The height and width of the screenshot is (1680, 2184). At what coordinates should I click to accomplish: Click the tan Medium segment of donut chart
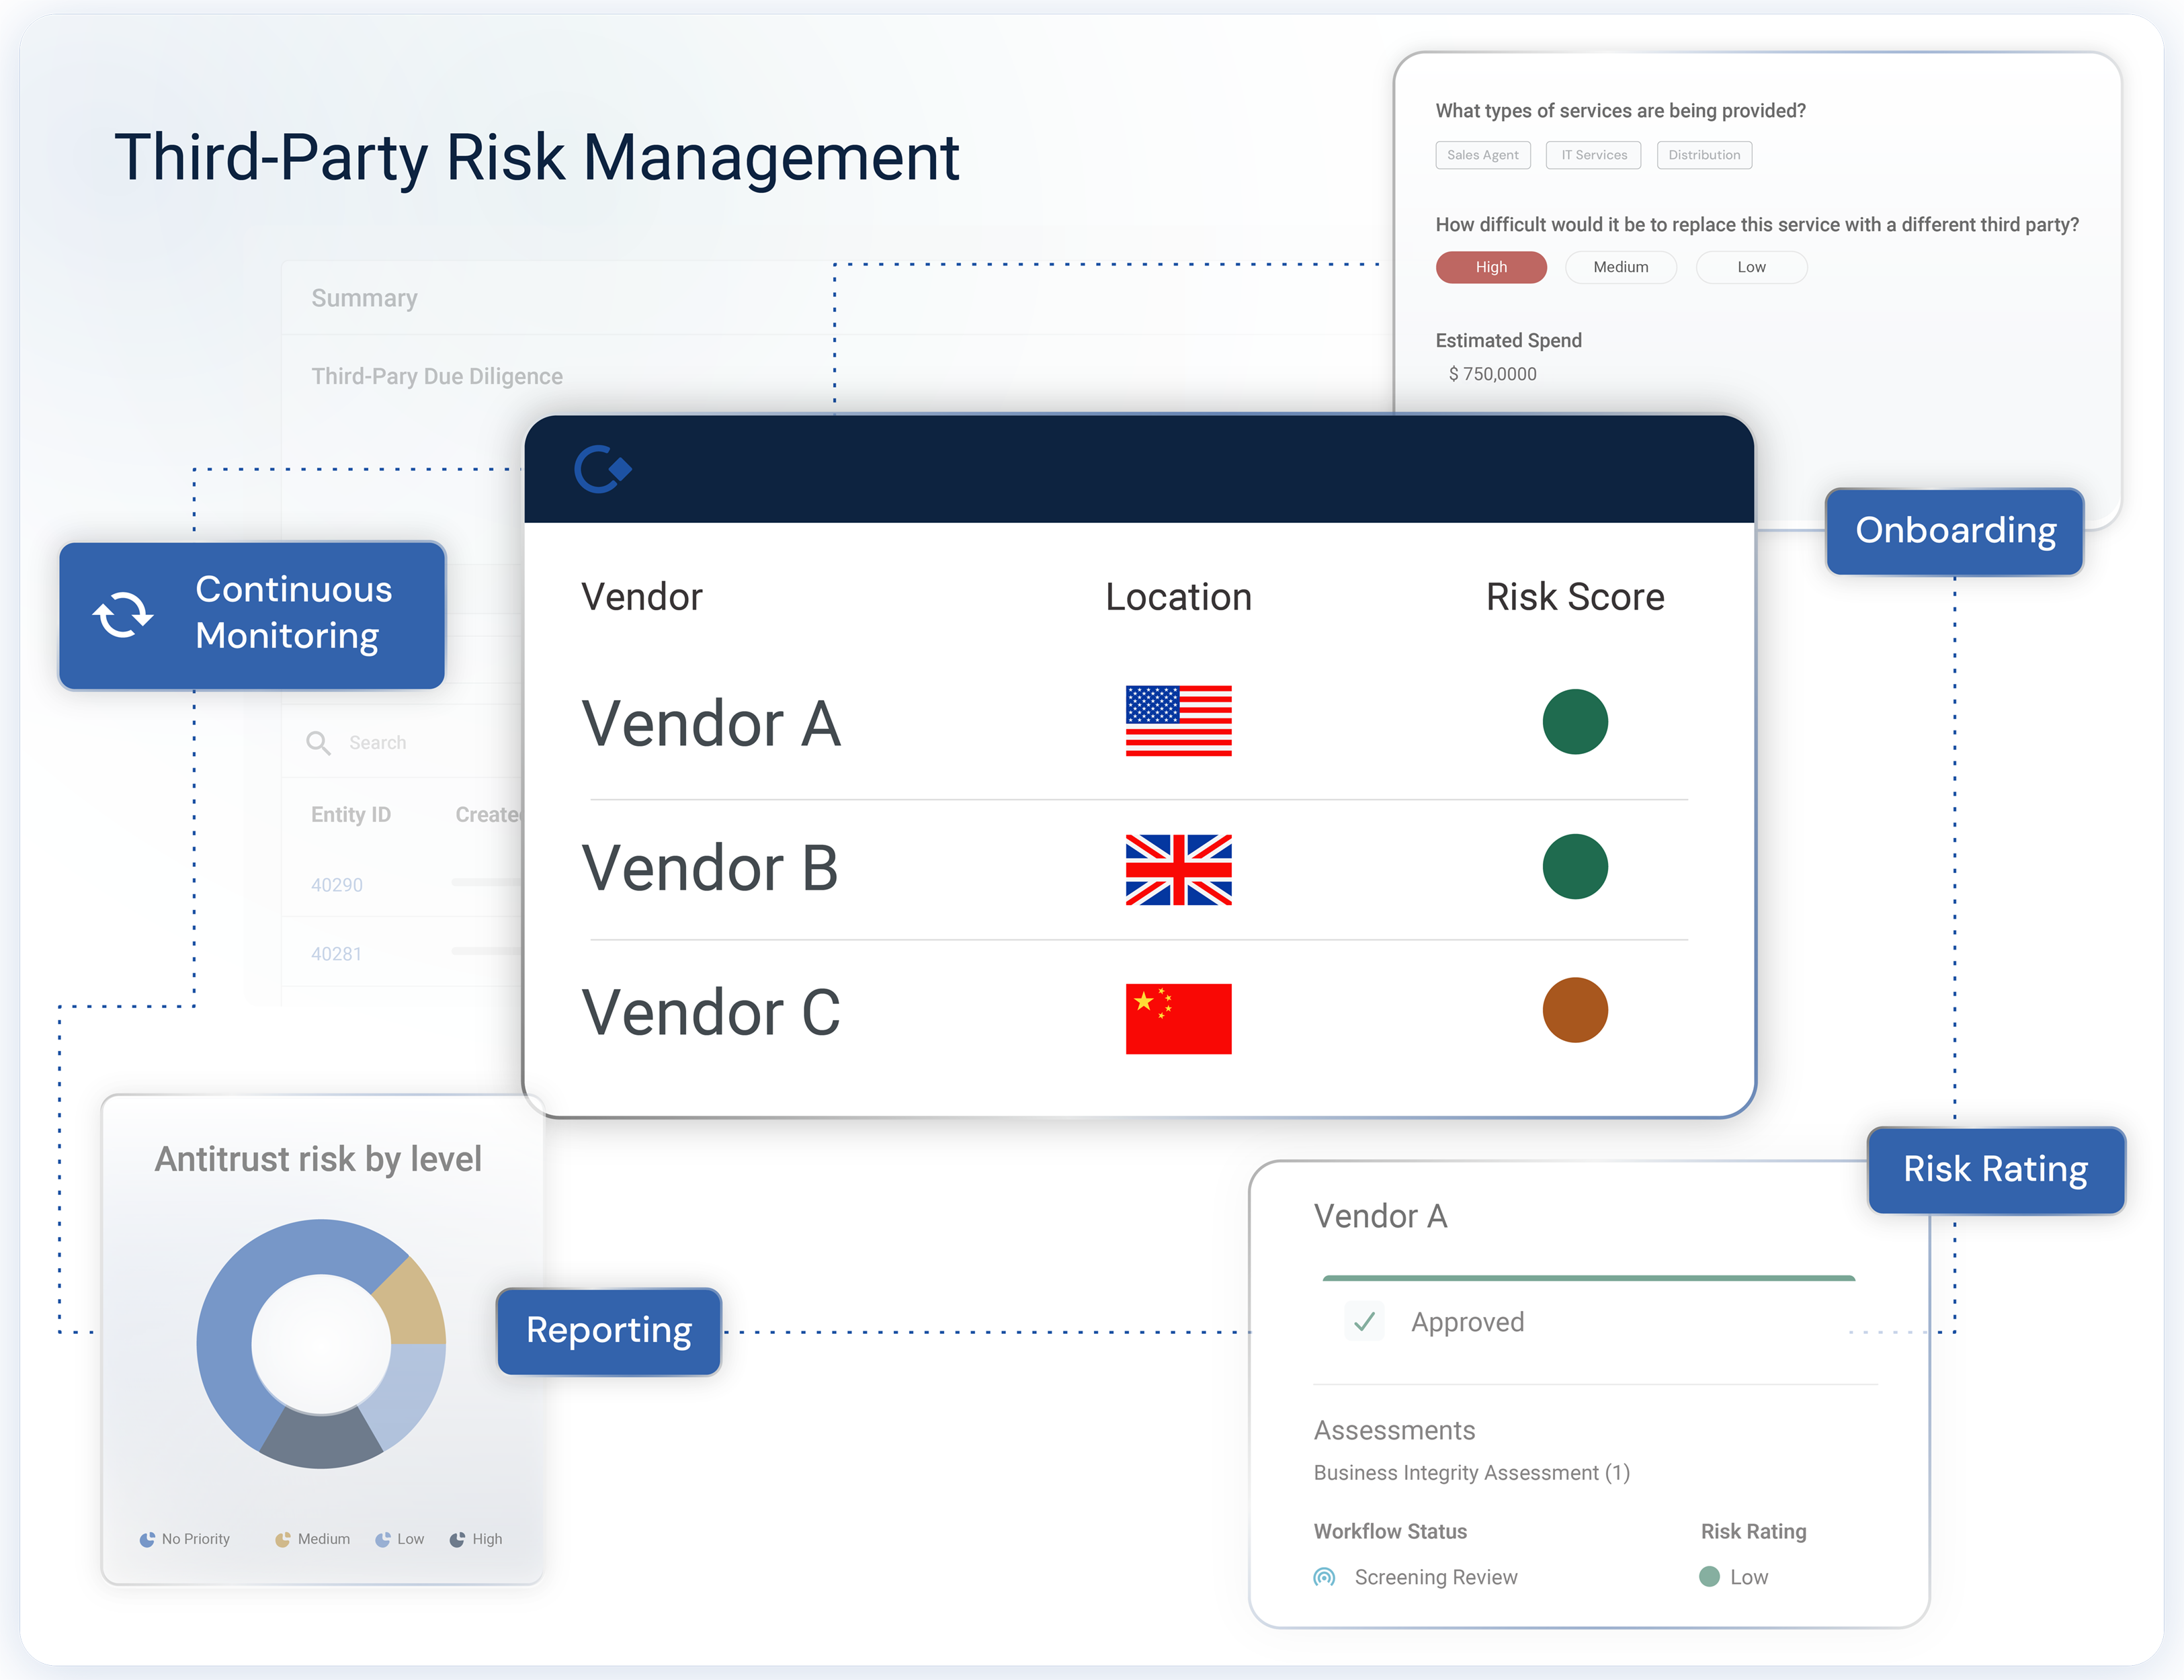(413, 1304)
